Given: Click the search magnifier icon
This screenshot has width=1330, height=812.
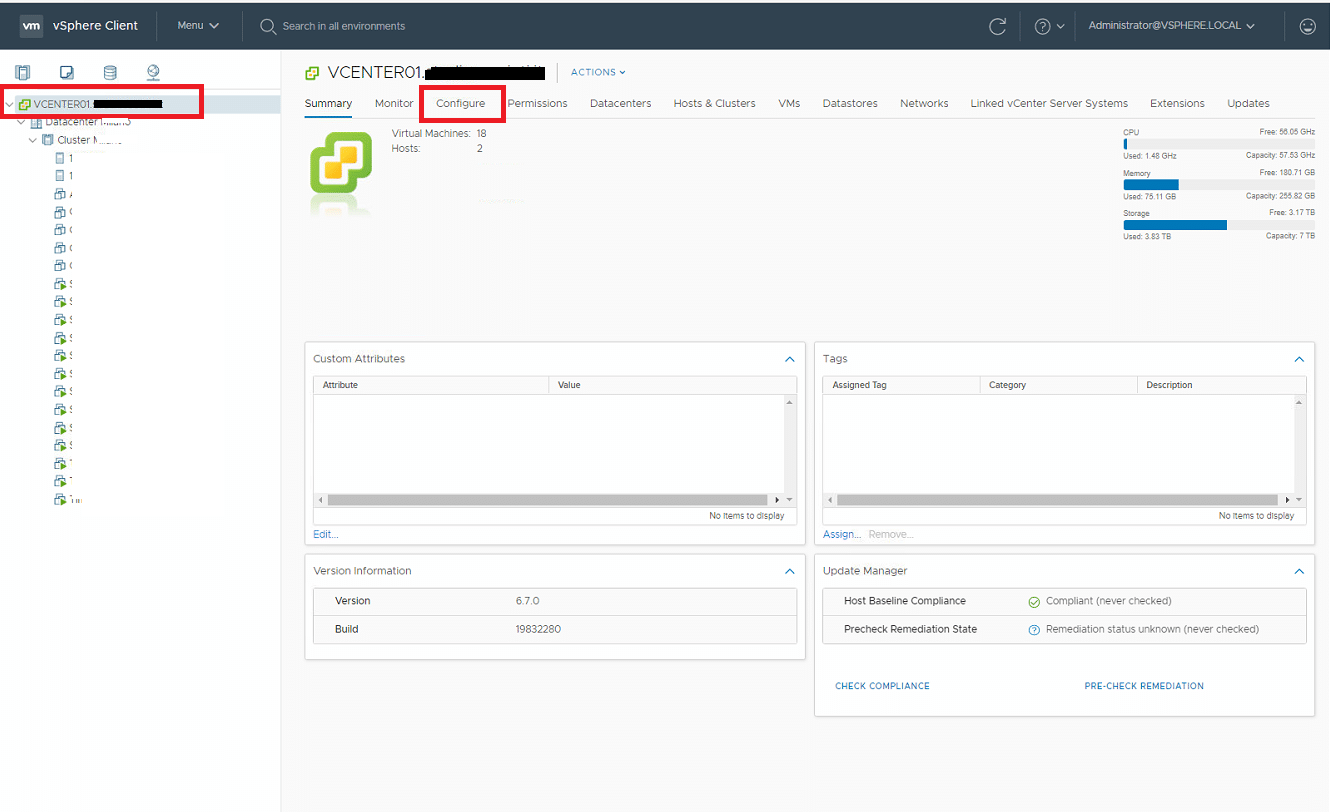Looking at the screenshot, I should pos(268,27).
